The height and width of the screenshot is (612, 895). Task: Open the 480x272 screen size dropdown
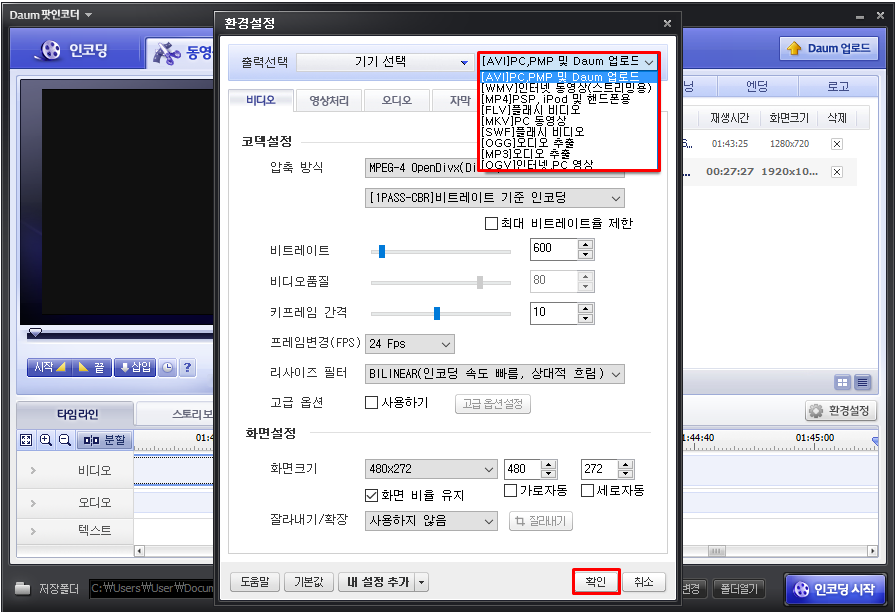coord(430,469)
